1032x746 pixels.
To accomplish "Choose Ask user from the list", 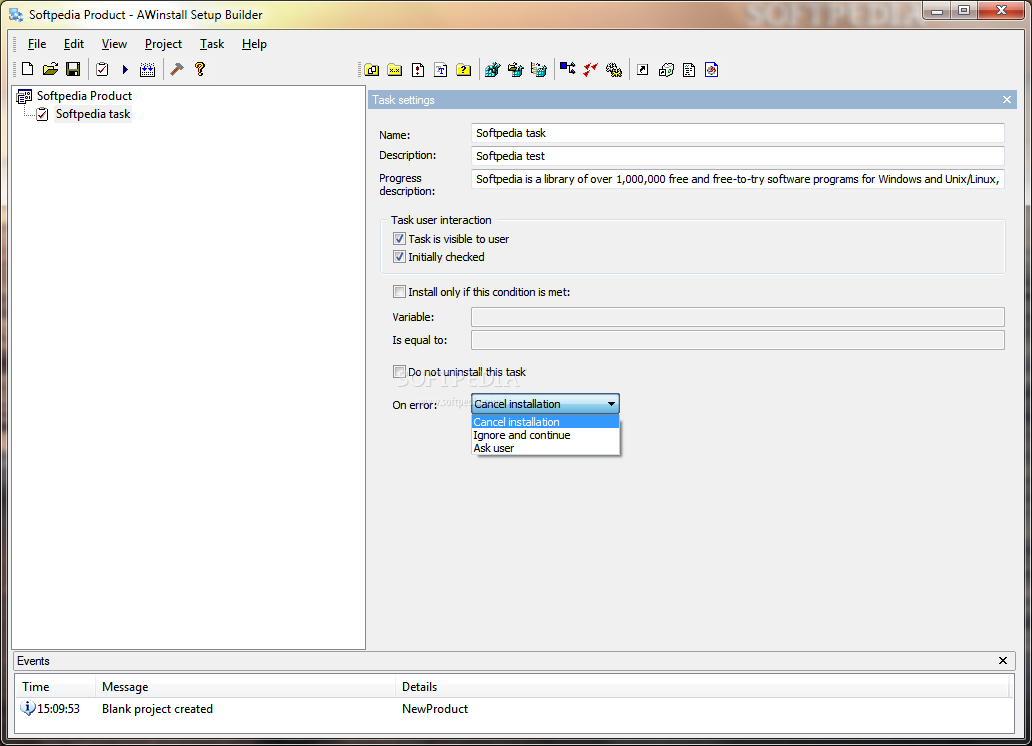I will click(x=546, y=448).
